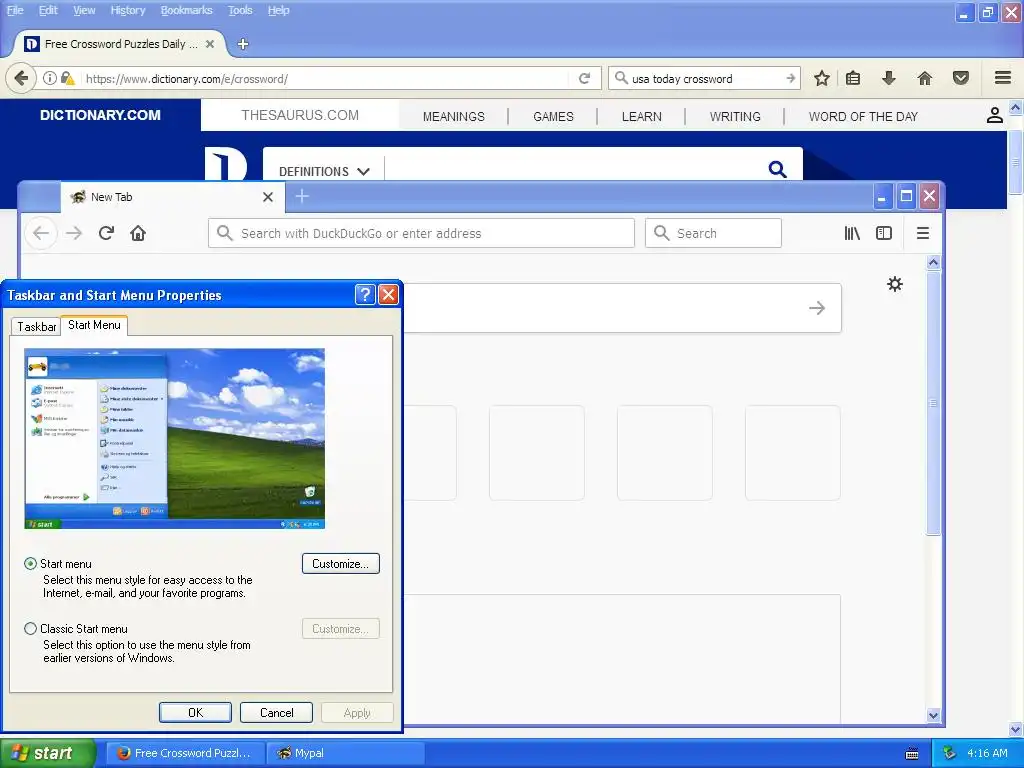1024x768 pixels.
Task: Focus Mypal Search box
Action: [x=713, y=233]
